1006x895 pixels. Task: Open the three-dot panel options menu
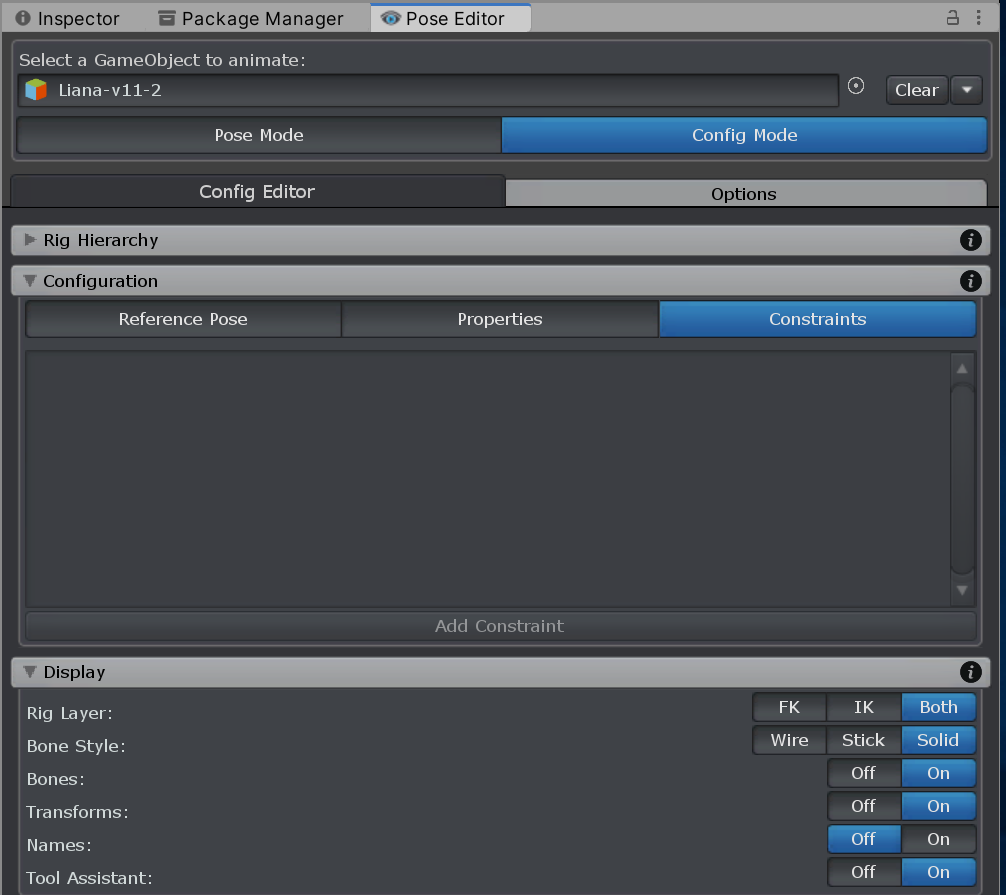978,18
